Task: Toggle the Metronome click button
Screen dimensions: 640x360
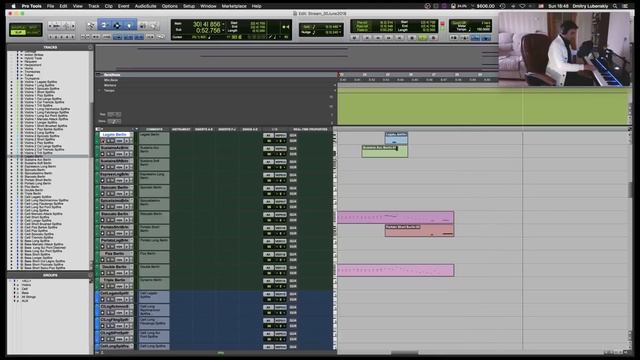Action: coord(464,38)
